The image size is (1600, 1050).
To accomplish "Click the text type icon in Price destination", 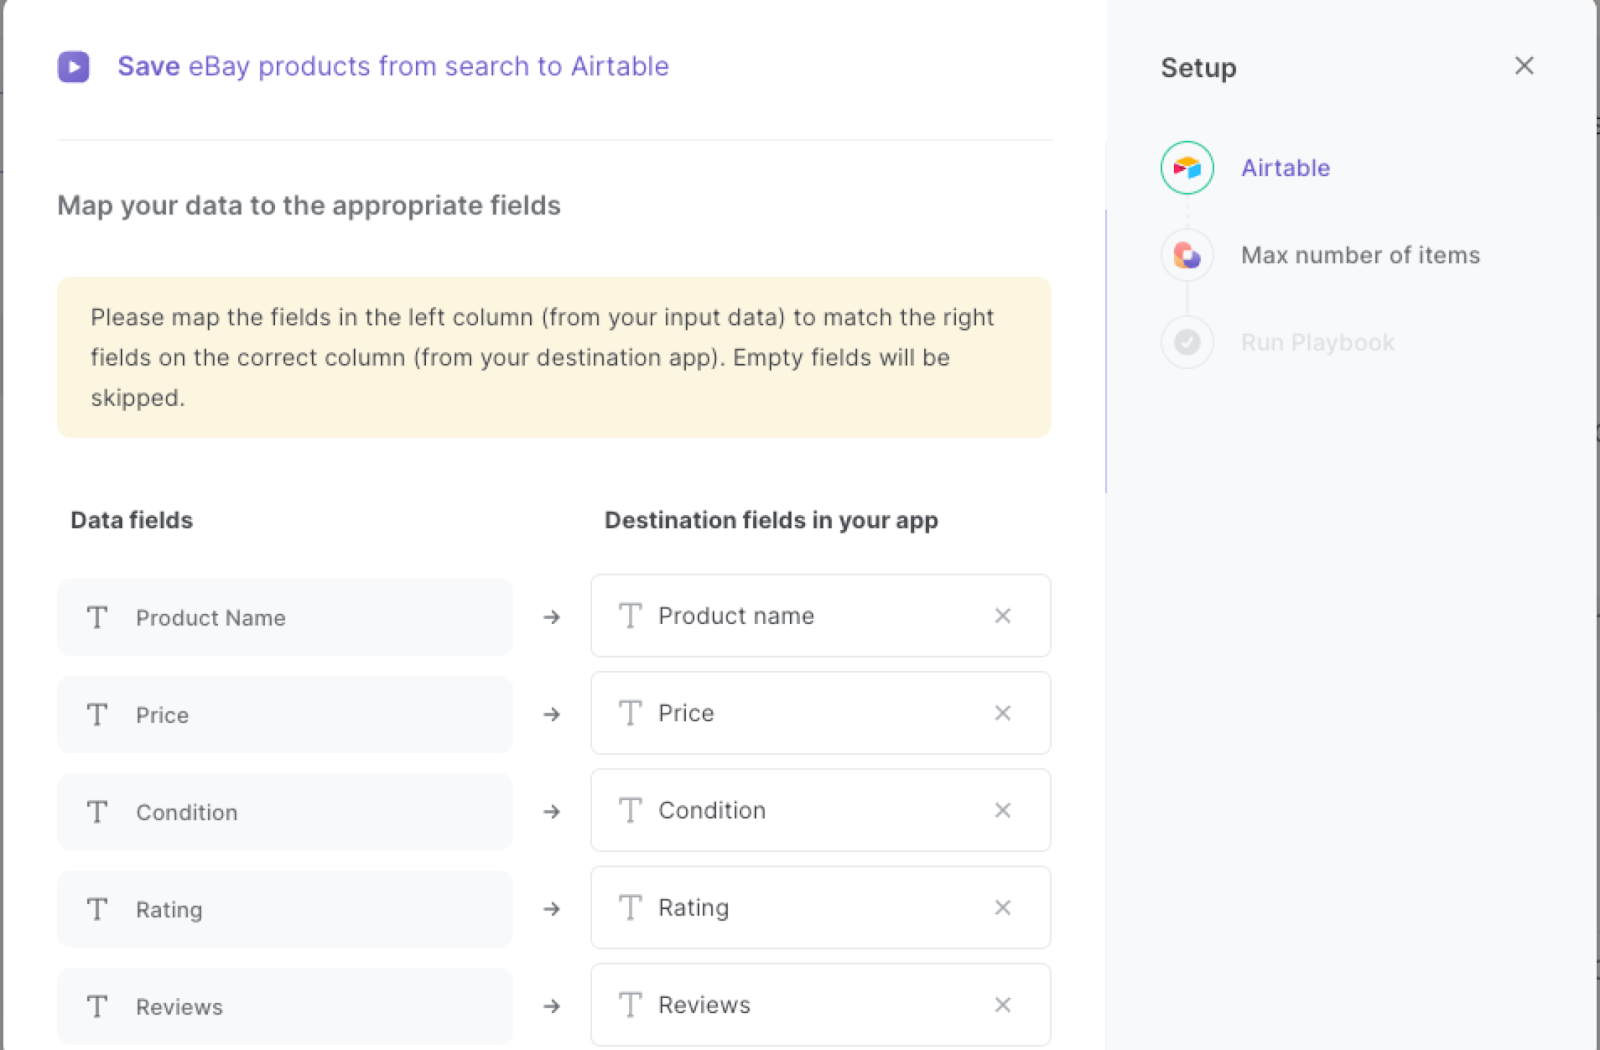I will (630, 713).
